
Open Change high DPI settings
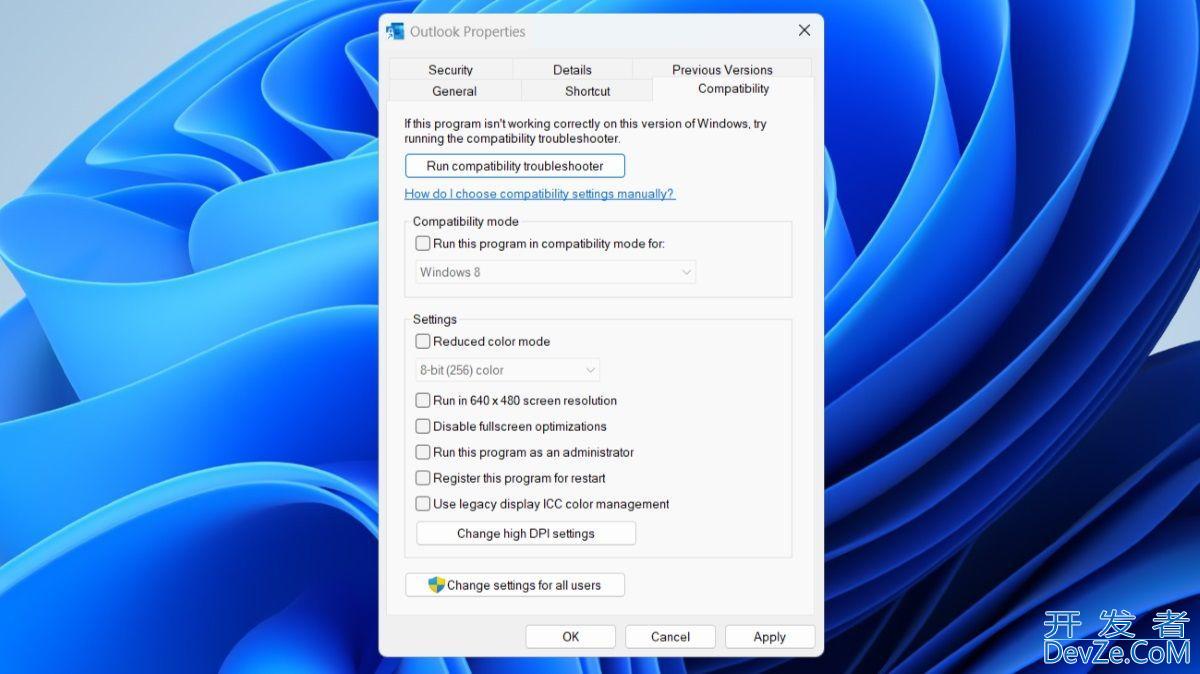pos(526,533)
